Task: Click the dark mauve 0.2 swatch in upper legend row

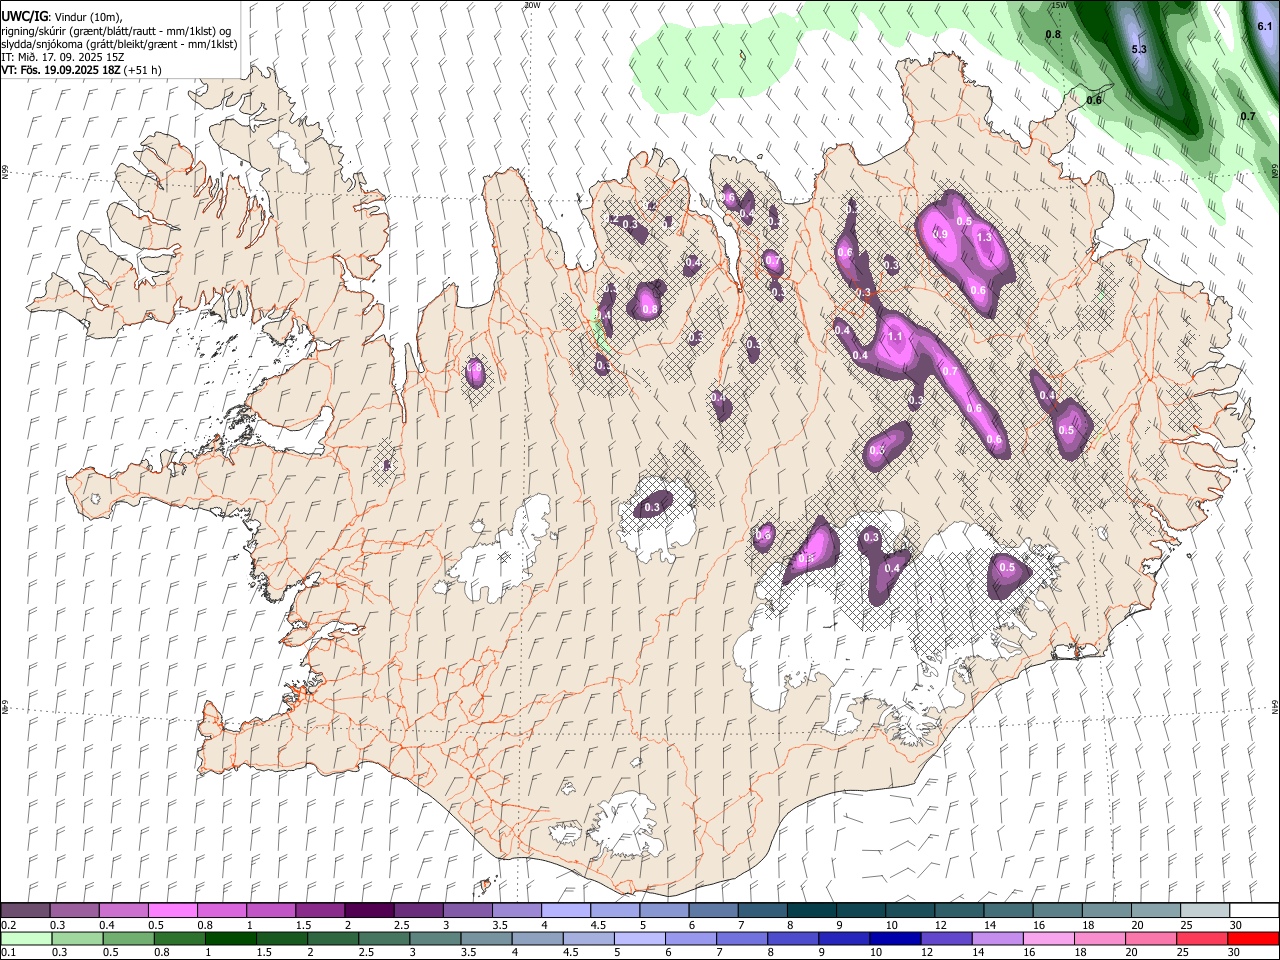Action: (25, 911)
